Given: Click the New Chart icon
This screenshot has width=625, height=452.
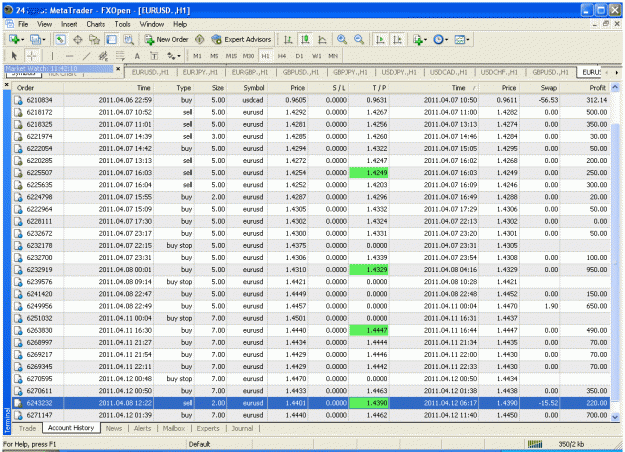Looking at the screenshot, I should pyautogui.click(x=14, y=39).
